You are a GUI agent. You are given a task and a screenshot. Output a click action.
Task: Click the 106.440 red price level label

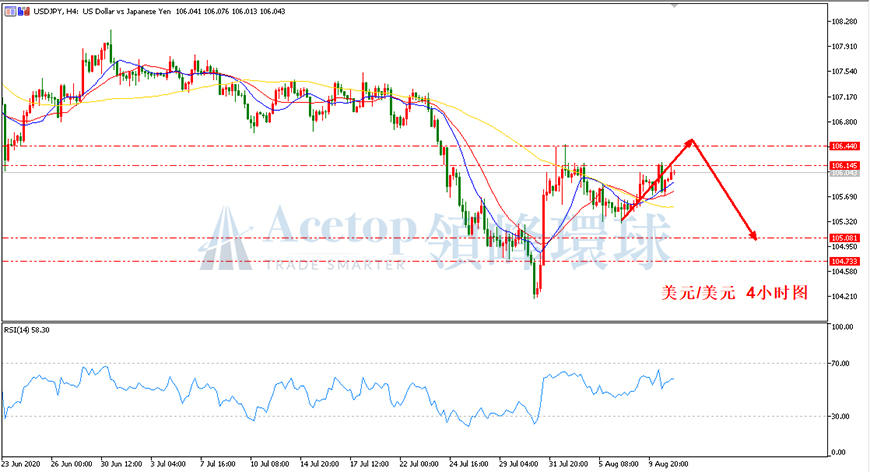(844, 146)
